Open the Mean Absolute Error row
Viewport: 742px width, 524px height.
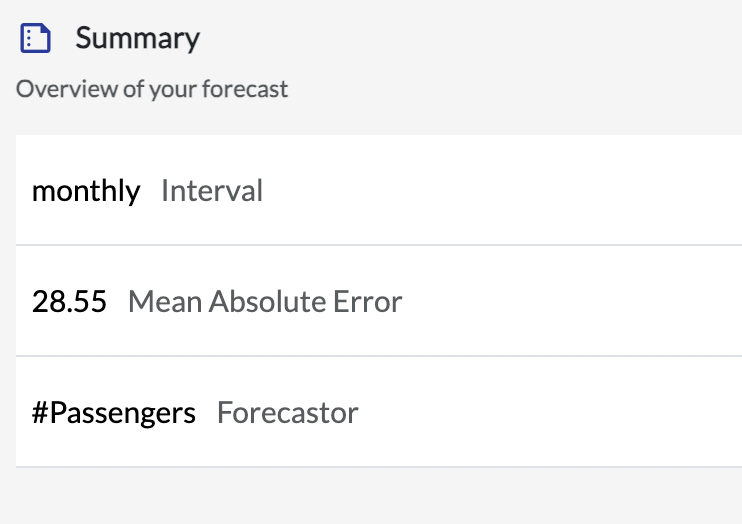[x=379, y=301]
